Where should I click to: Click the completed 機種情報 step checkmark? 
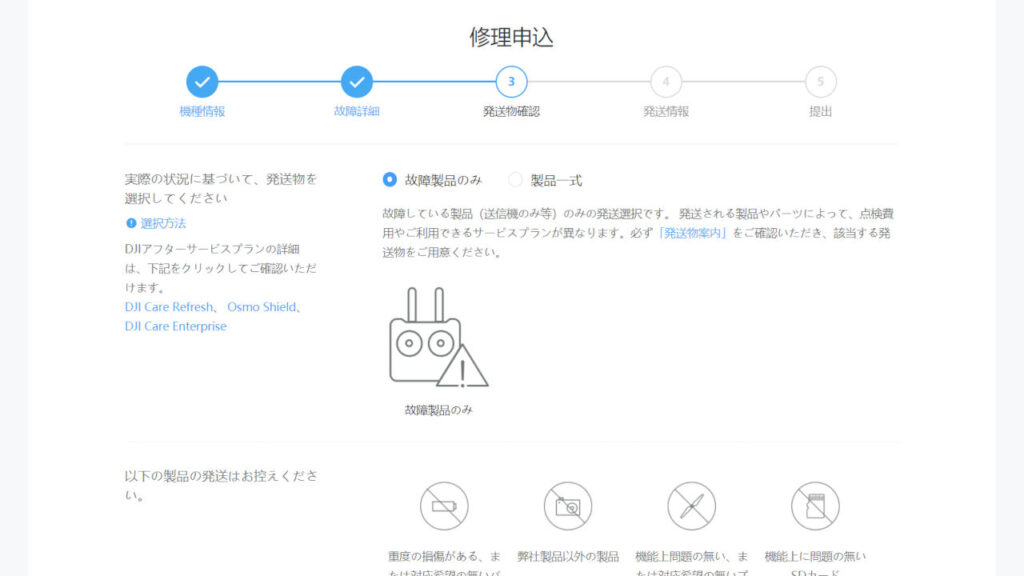click(202, 82)
